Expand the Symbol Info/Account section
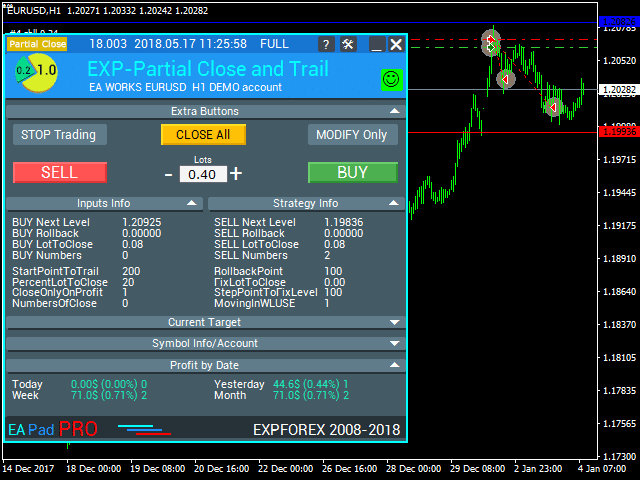The width and height of the screenshot is (640, 480). click(394, 343)
